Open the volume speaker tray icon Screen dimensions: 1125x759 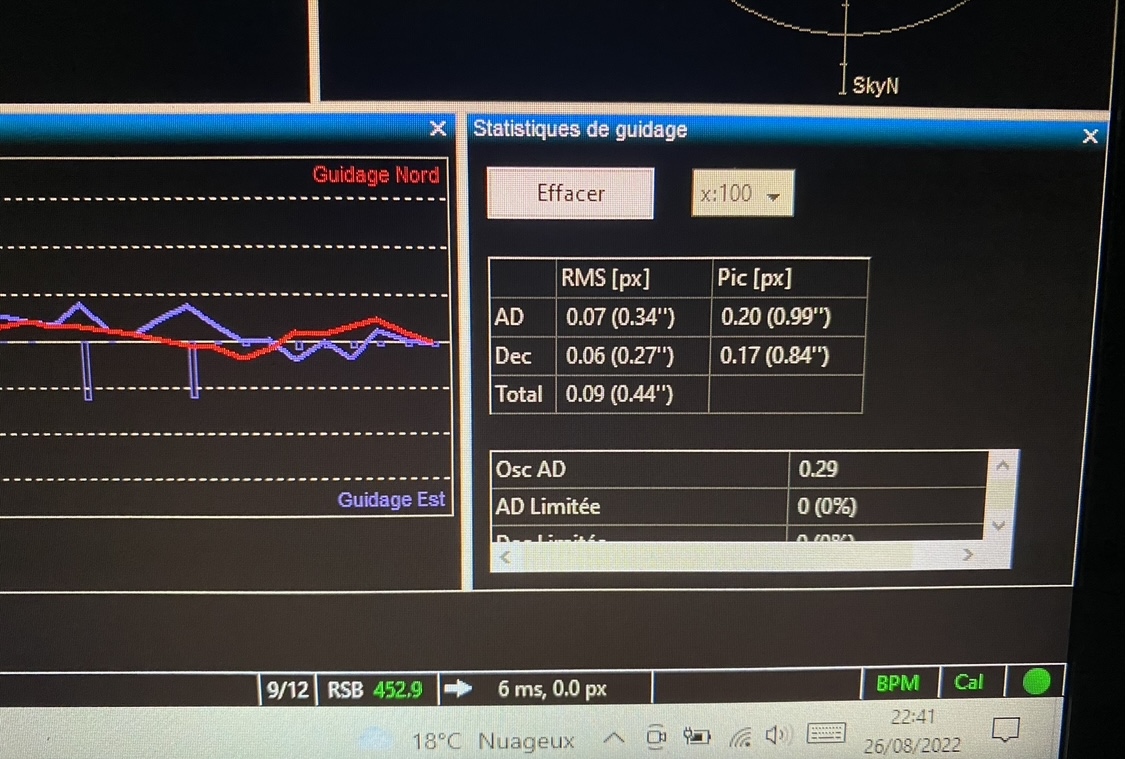pyautogui.click(x=777, y=735)
